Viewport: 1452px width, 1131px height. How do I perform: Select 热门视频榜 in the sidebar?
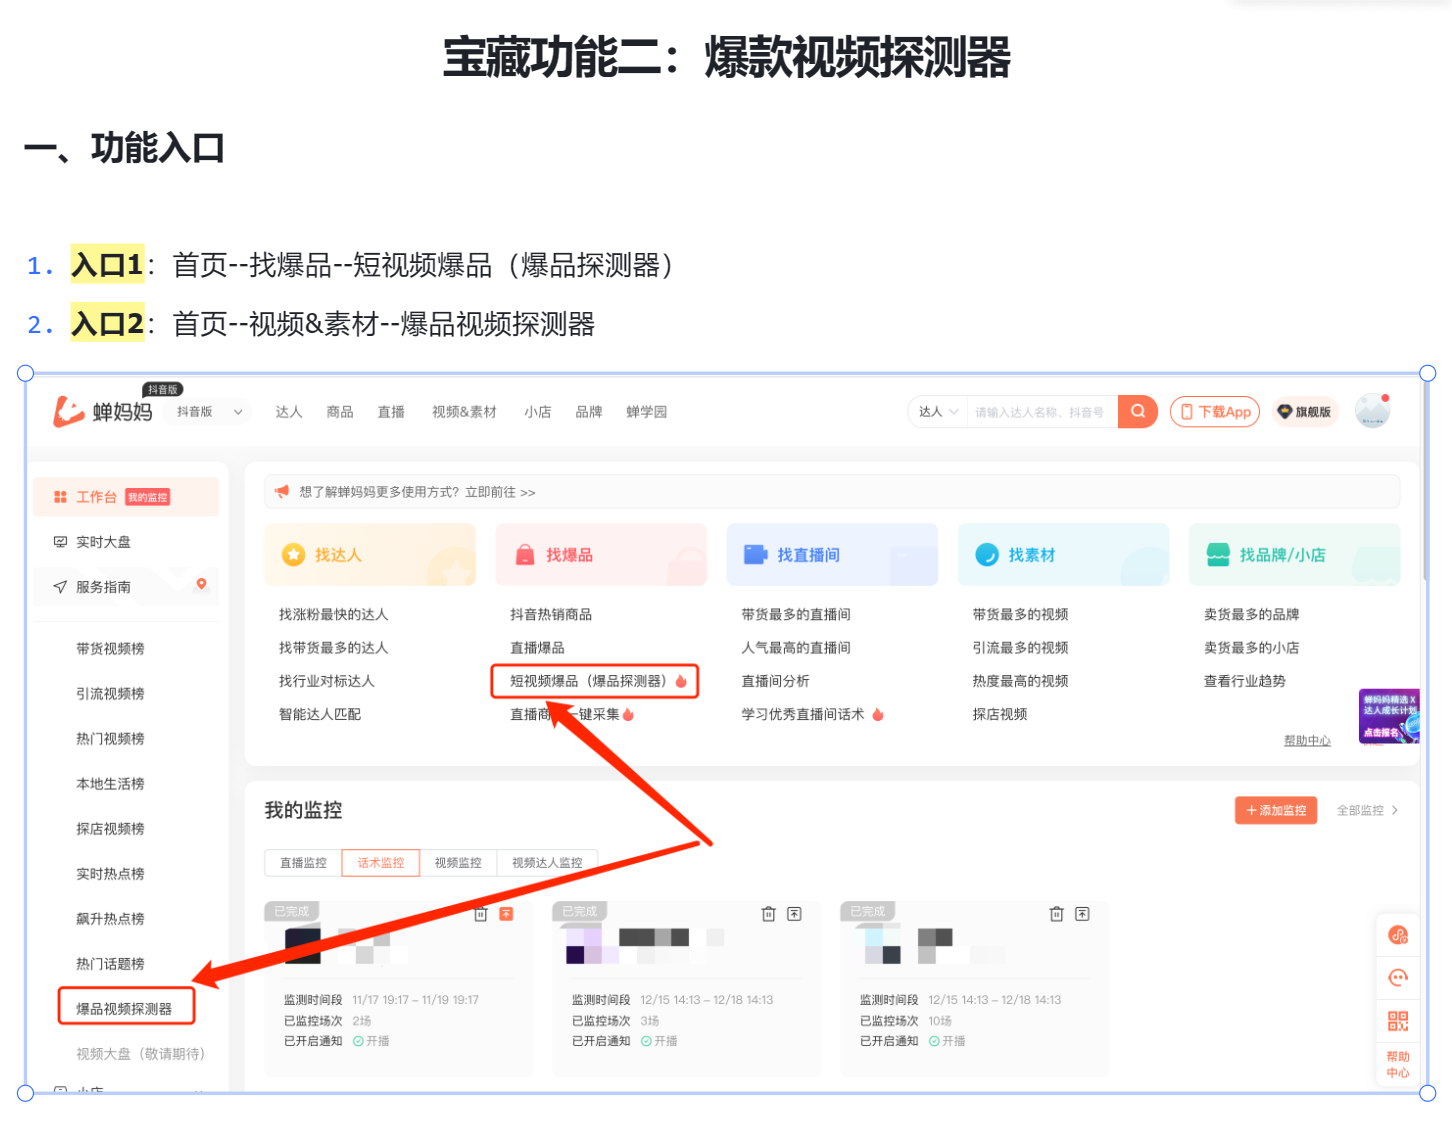(x=110, y=739)
